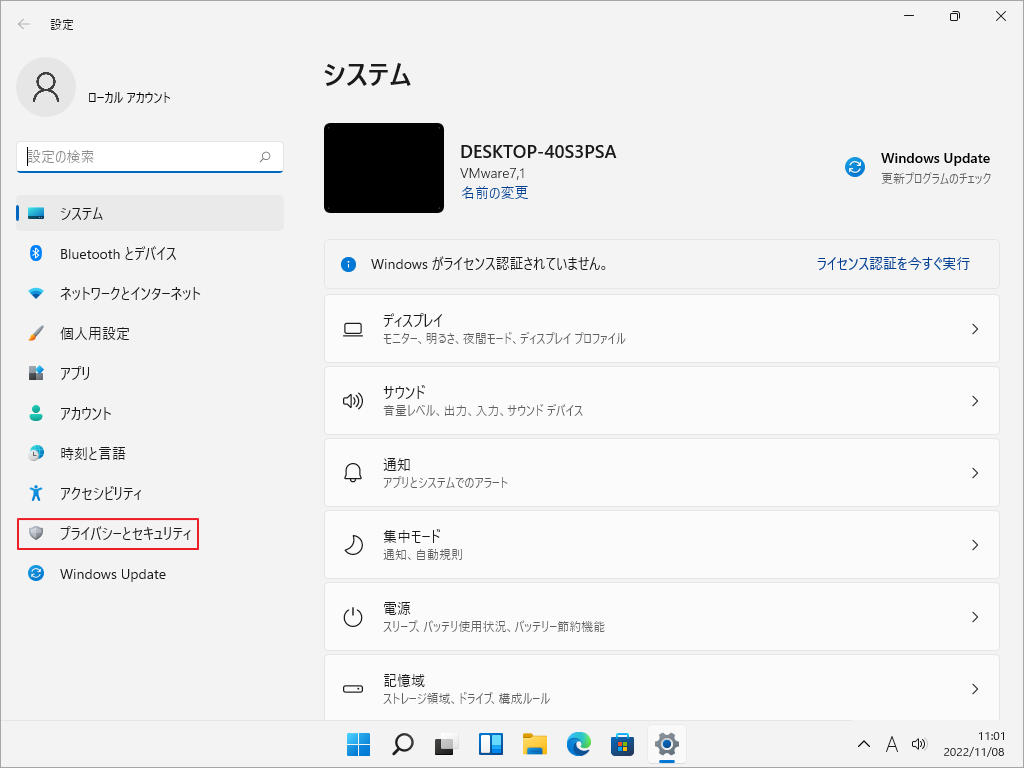Click the 名前の変更 link
The width and height of the screenshot is (1024, 768).
point(494,193)
